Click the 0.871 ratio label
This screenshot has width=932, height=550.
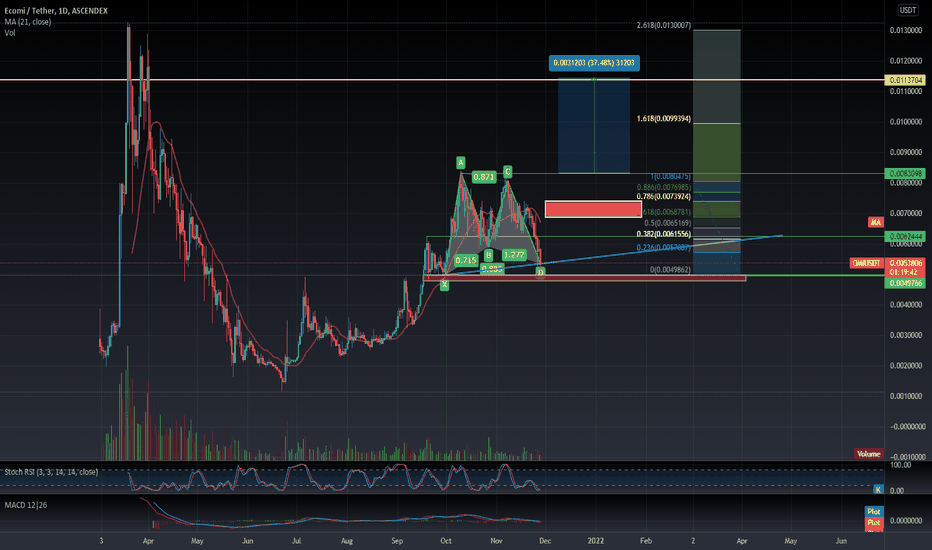[x=484, y=177]
